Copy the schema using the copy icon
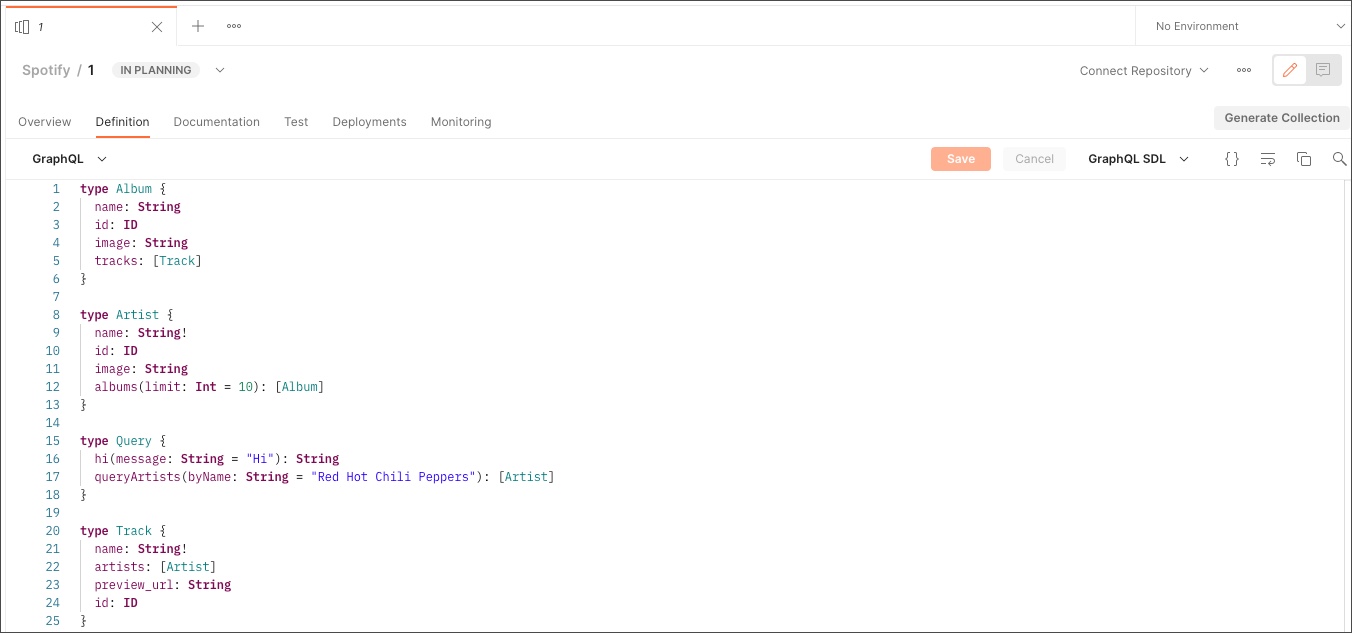The width and height of the screenshot is (1352, 633). click(x=1304, y=158)
